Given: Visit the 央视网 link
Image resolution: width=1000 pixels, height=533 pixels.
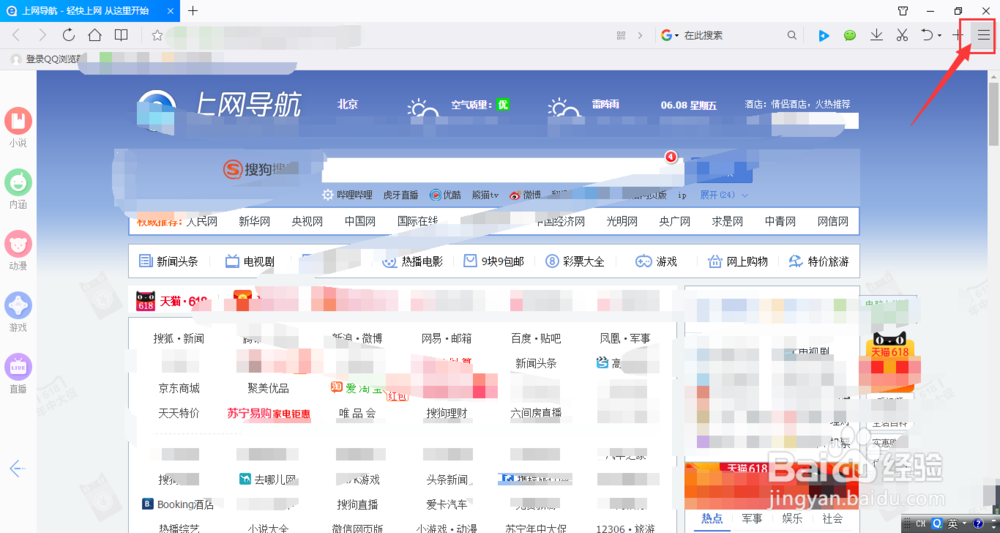Looking at the screenshot, I should 307,222.
